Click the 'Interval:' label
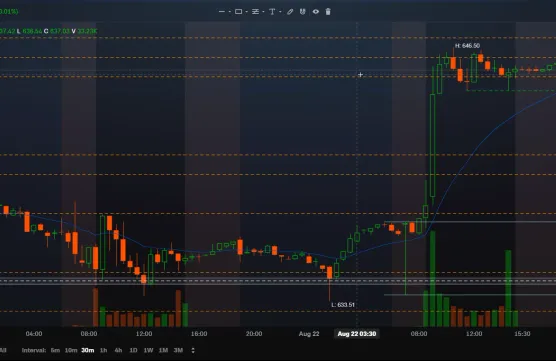The image size is (556, 361). point(34,350)
